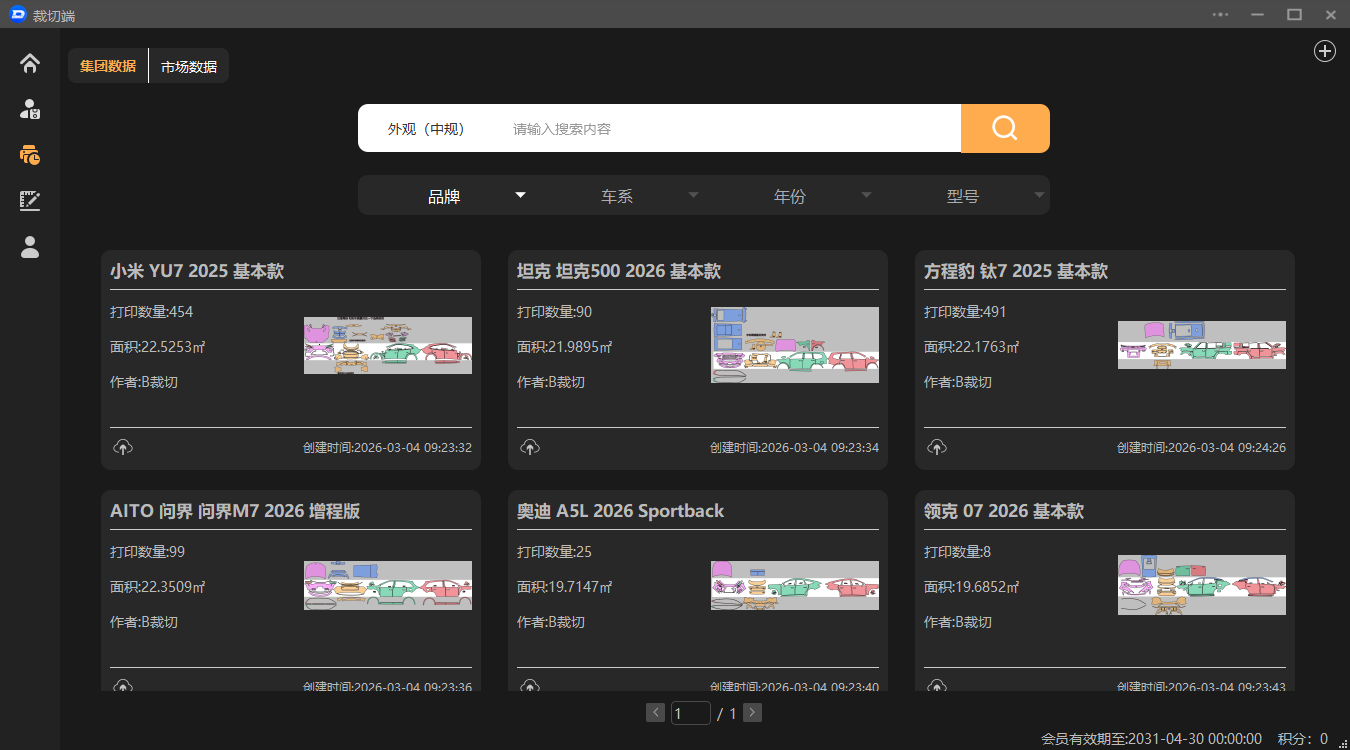Click the page number input box
The height and width of the screenshot is (750, 1350).
tap(691, 713)
